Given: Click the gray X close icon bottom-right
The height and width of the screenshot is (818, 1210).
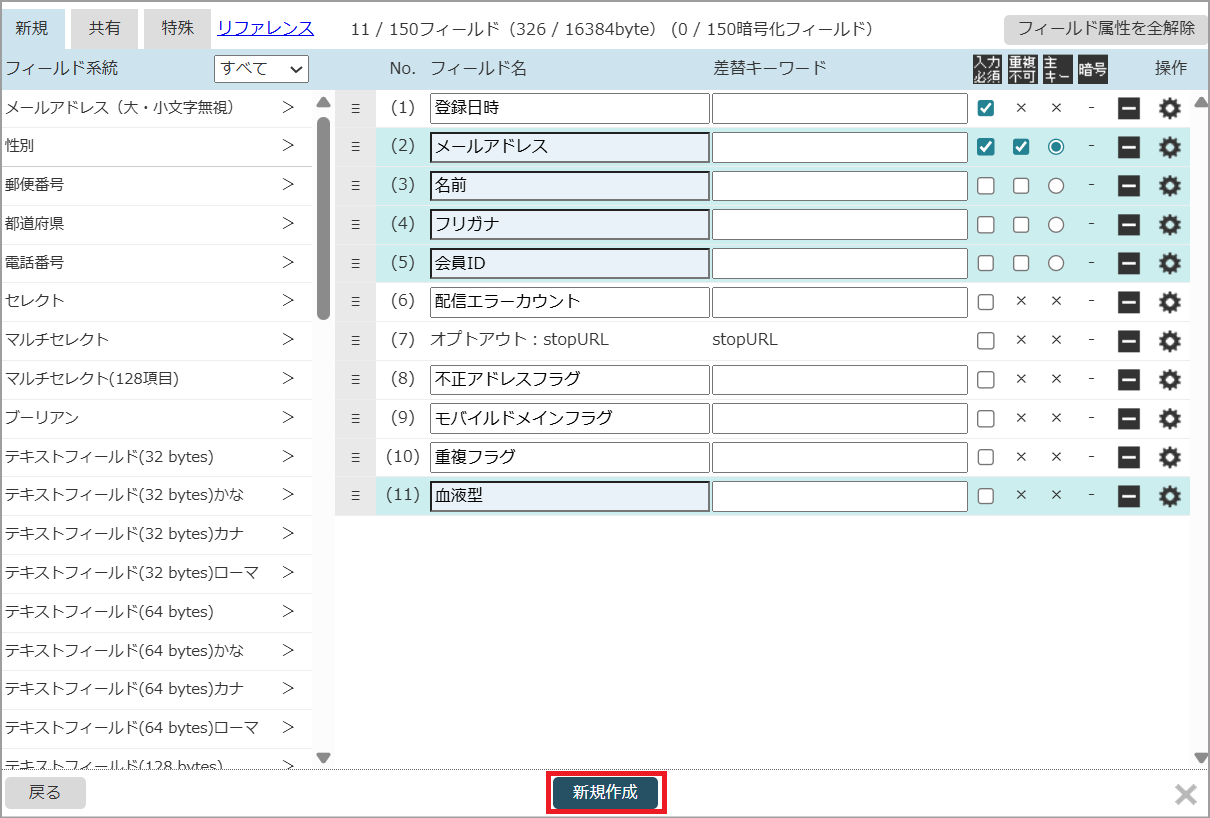Looking at the screenshot, I should [1185, 795].
